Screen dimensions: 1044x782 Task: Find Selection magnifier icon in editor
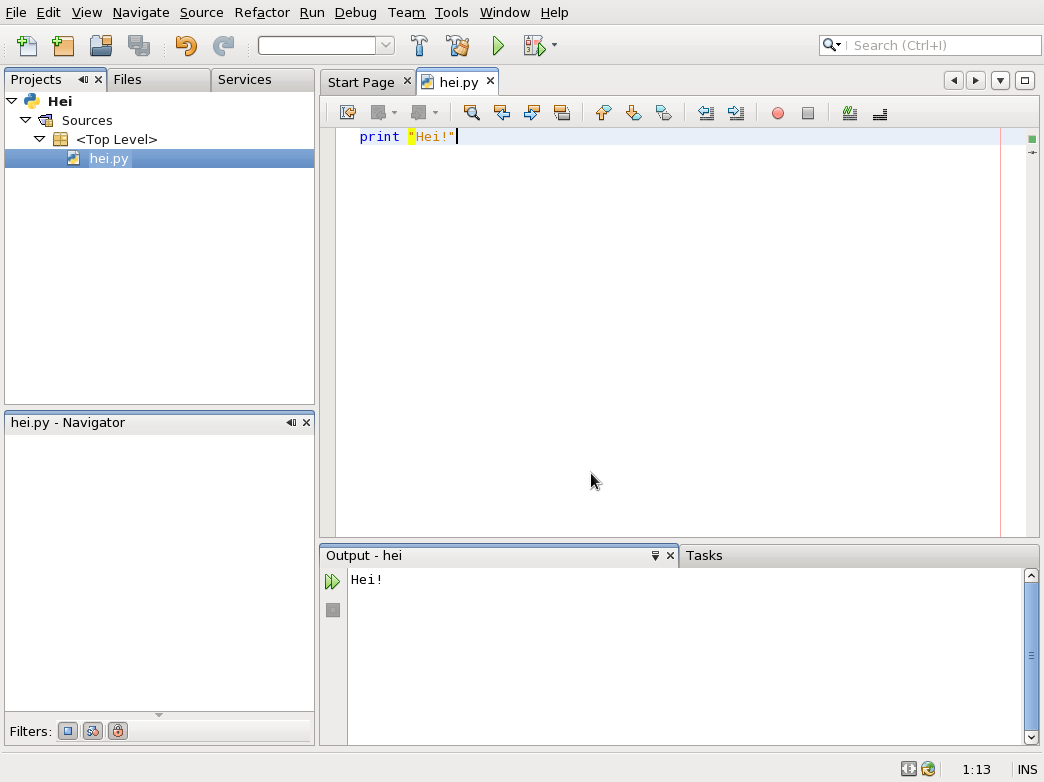tap(471, 113)
